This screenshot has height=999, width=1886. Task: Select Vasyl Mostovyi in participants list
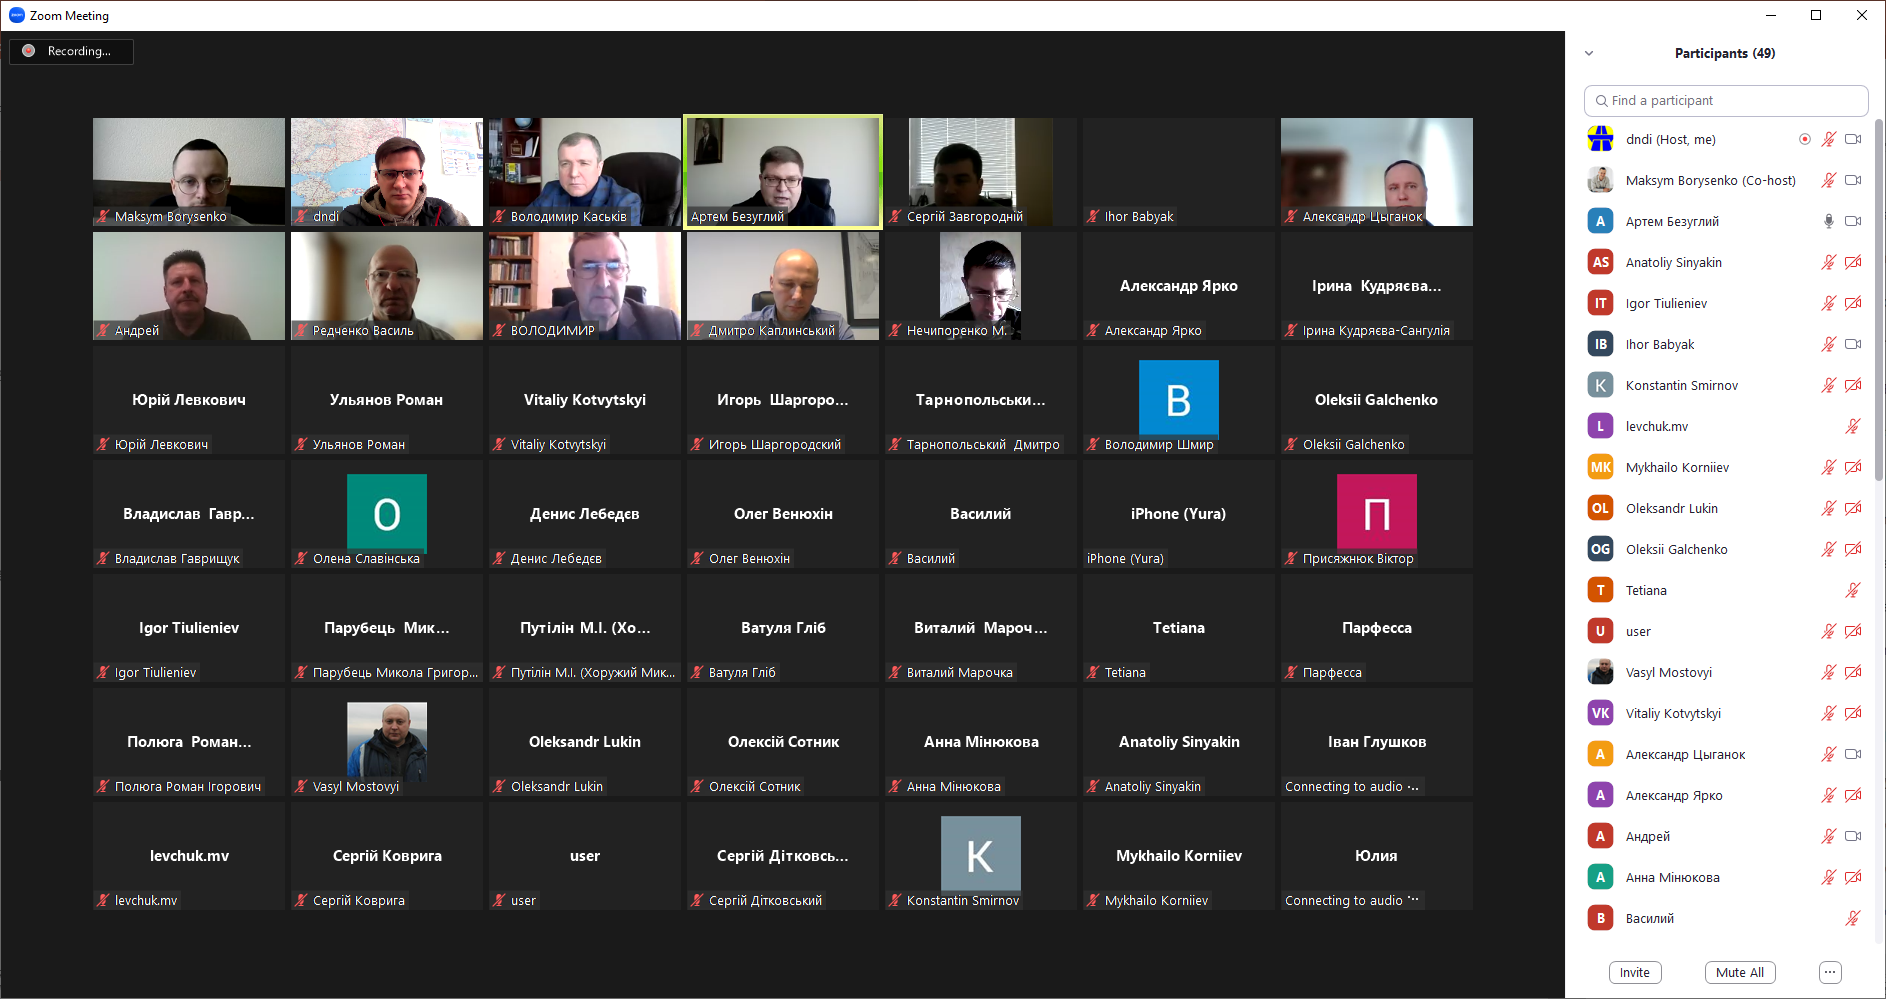pos(1668,672)
